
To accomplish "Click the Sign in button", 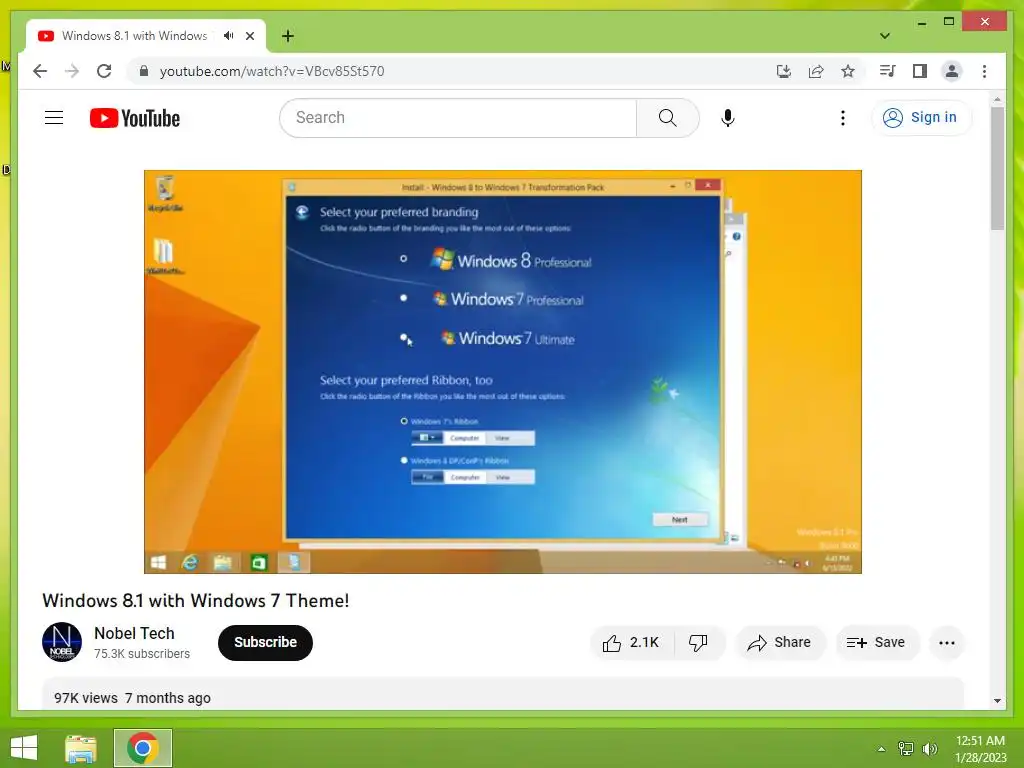I will click(921, 118).
